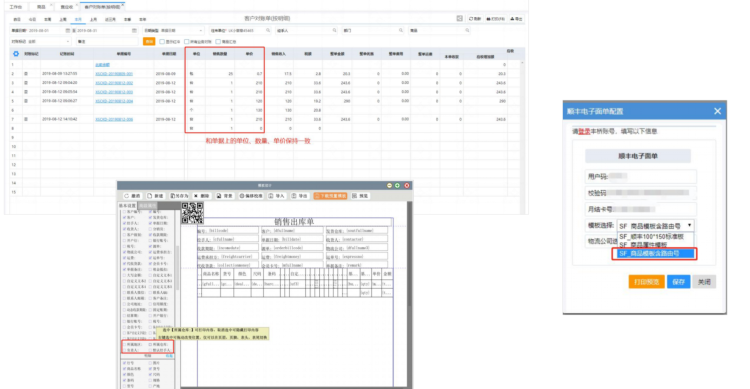
Task: Click the mark icon in row 7
Action: tap(26, 119)
